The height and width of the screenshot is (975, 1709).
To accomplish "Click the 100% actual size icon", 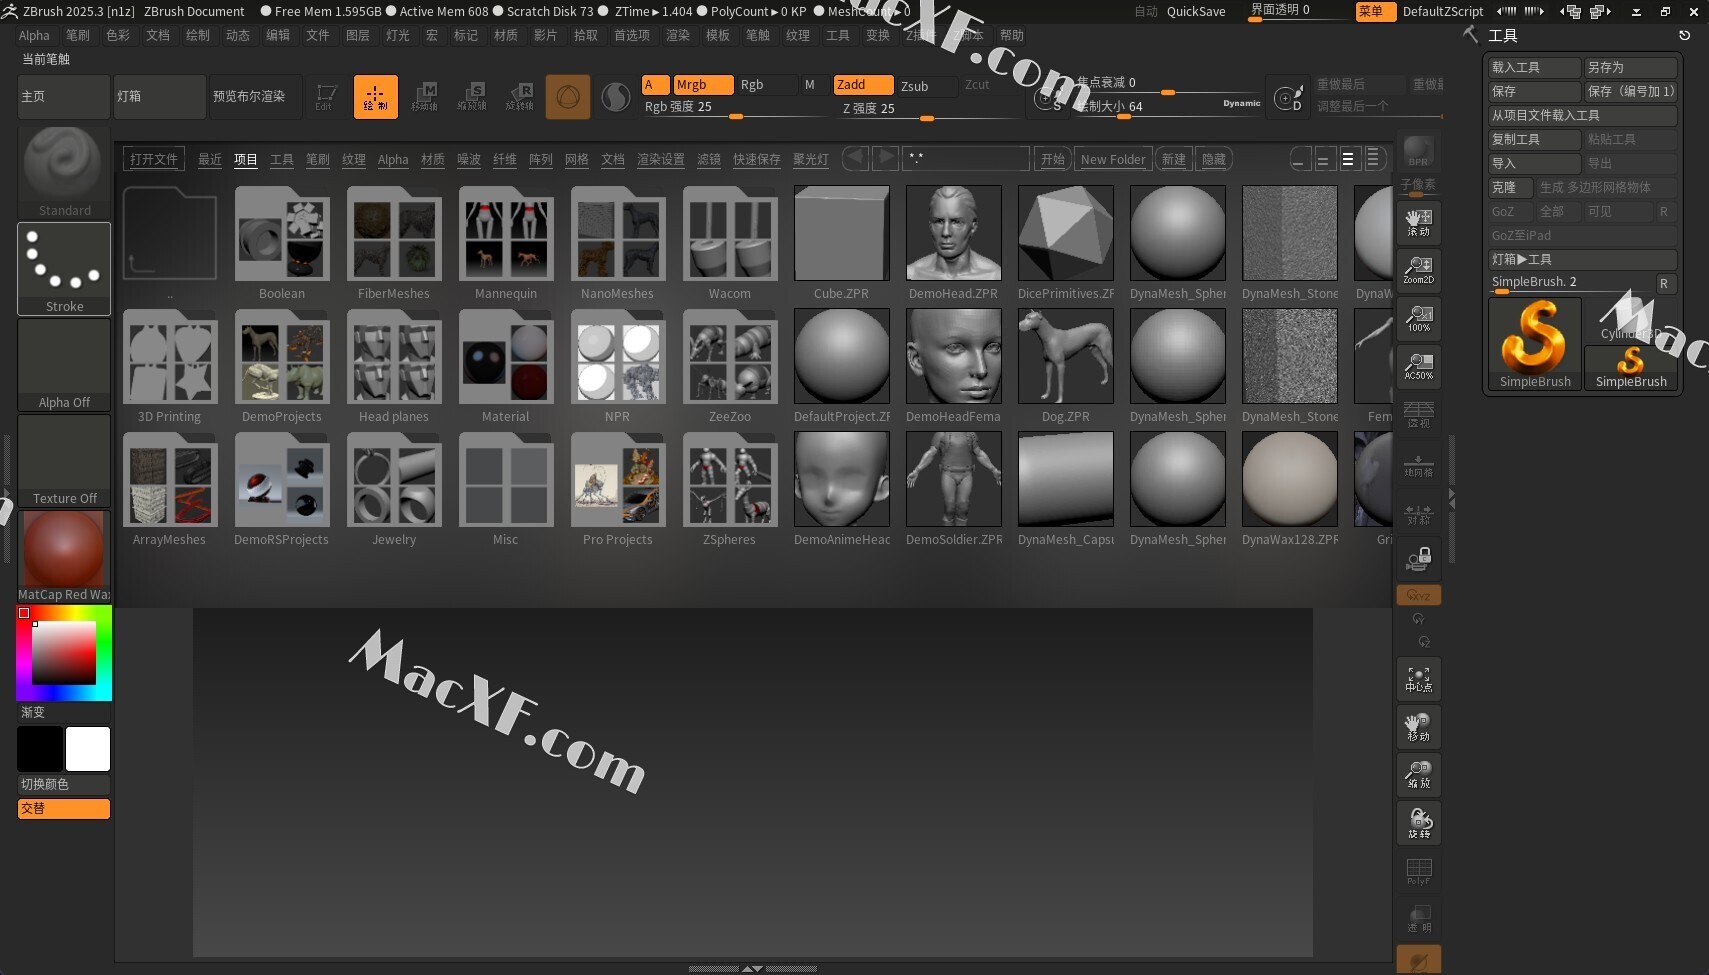I will (1419, 318).
